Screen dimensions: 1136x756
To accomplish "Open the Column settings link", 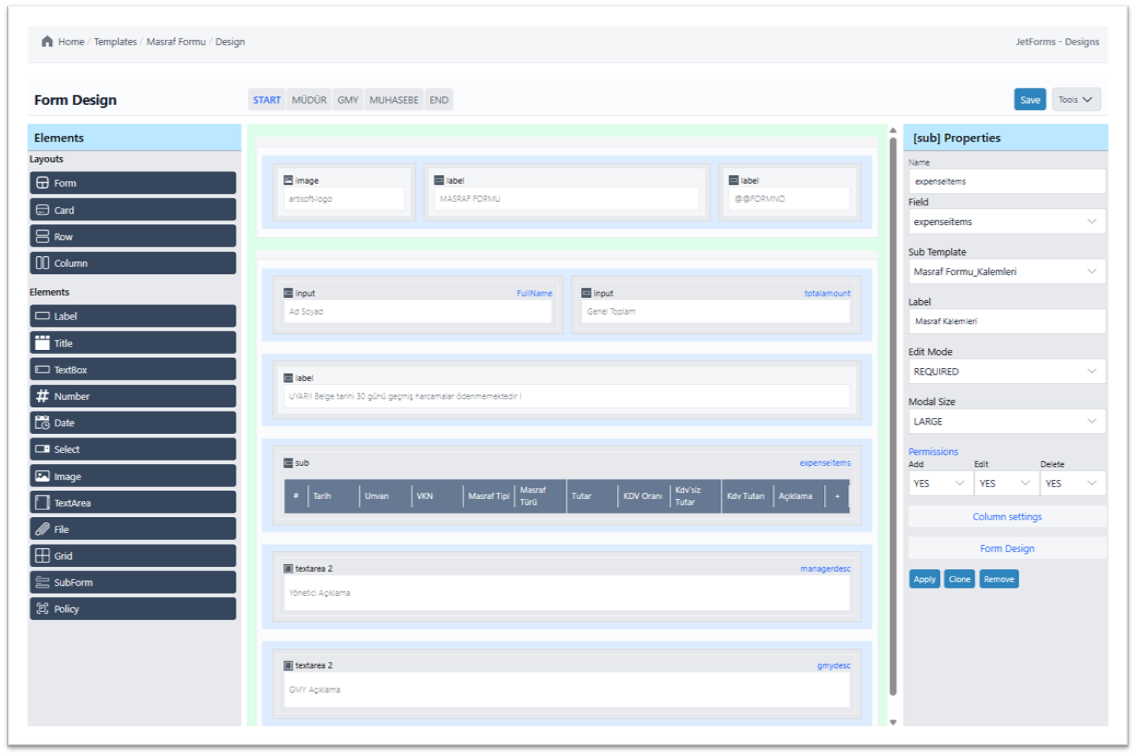I will [1006, 517].
